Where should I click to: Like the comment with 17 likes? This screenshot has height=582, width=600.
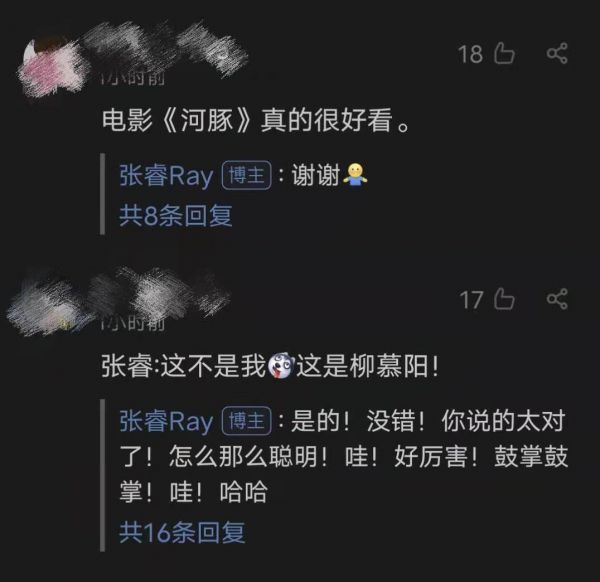[504, 298]
